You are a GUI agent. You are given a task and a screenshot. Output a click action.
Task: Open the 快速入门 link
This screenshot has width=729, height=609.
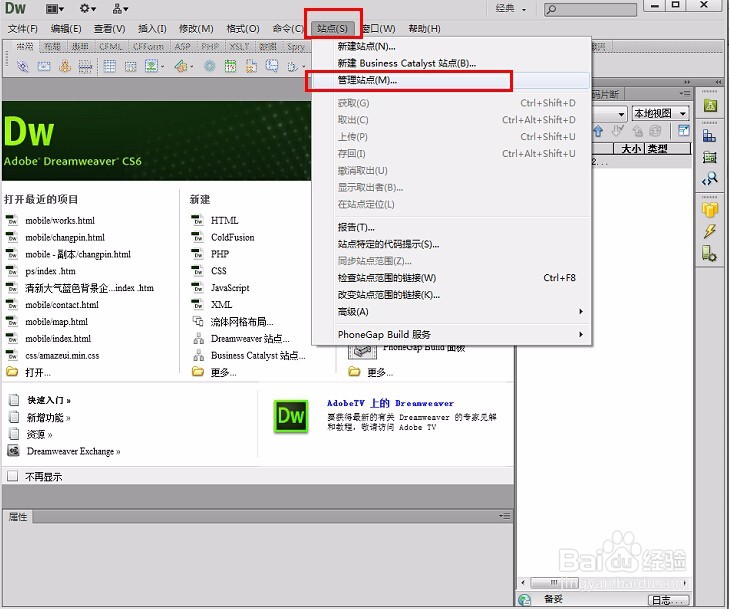pyautogui.click(x=49, y=400)
